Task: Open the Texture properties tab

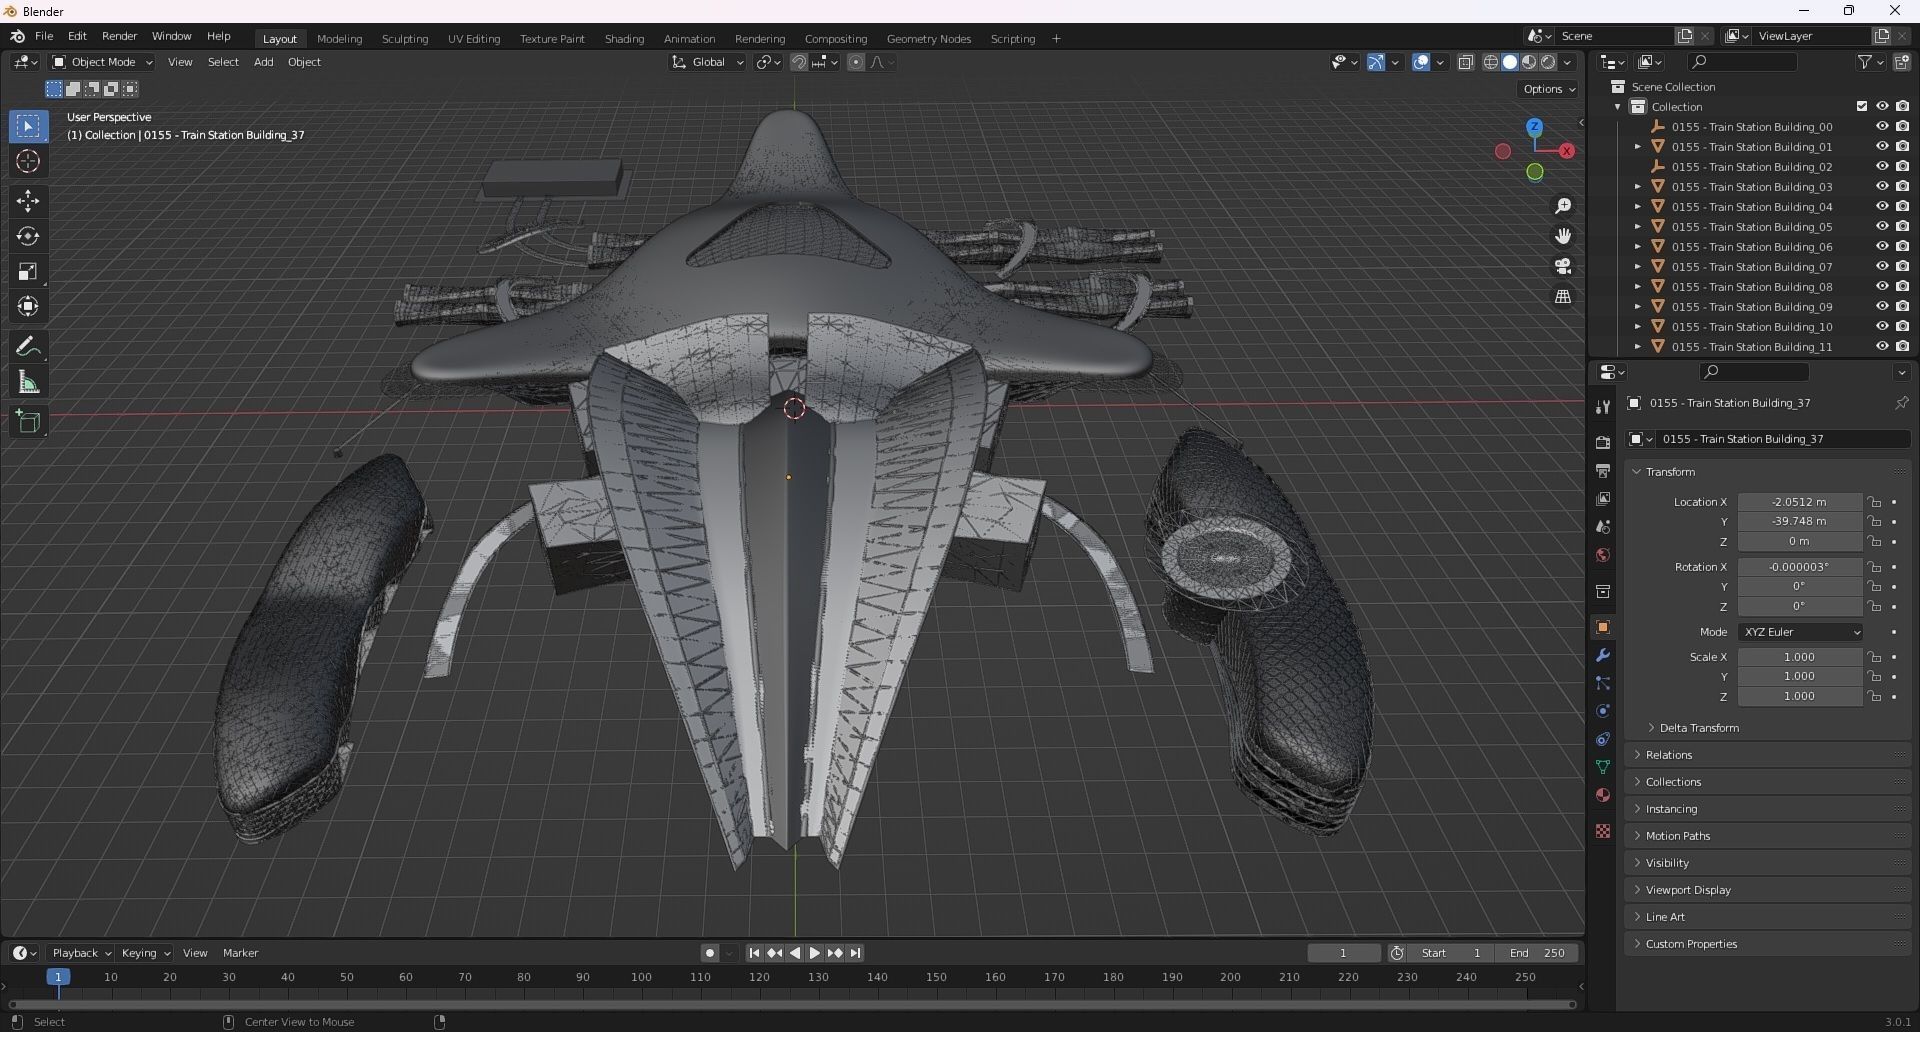Action: click(1603, 831)
